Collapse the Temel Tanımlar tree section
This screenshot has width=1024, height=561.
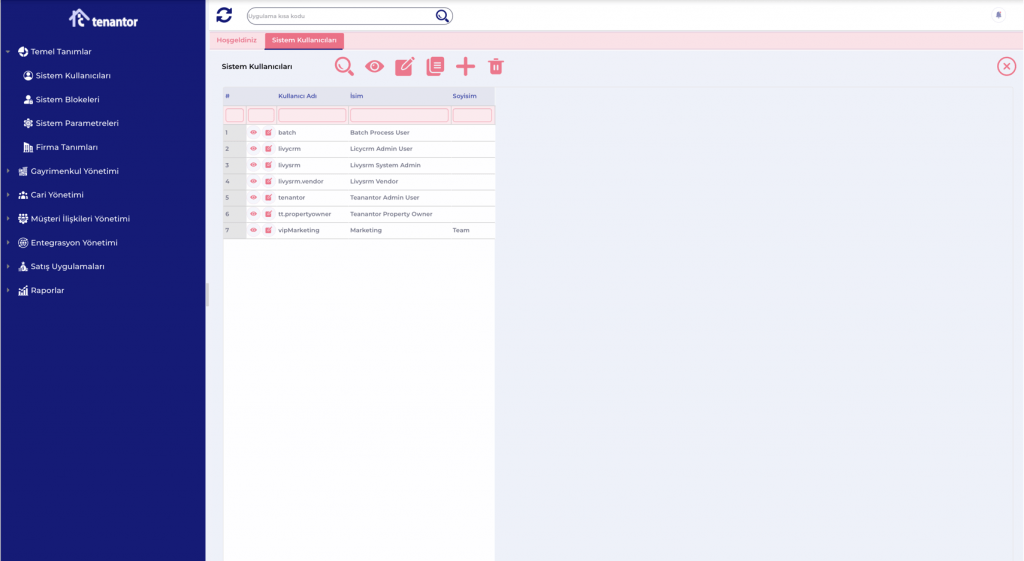8,52
